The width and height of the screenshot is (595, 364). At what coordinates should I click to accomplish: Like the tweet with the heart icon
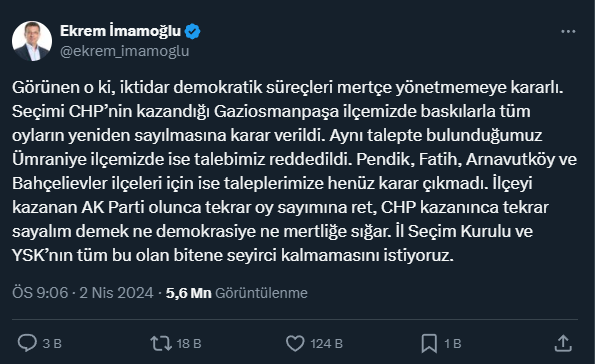coord(295,343)
